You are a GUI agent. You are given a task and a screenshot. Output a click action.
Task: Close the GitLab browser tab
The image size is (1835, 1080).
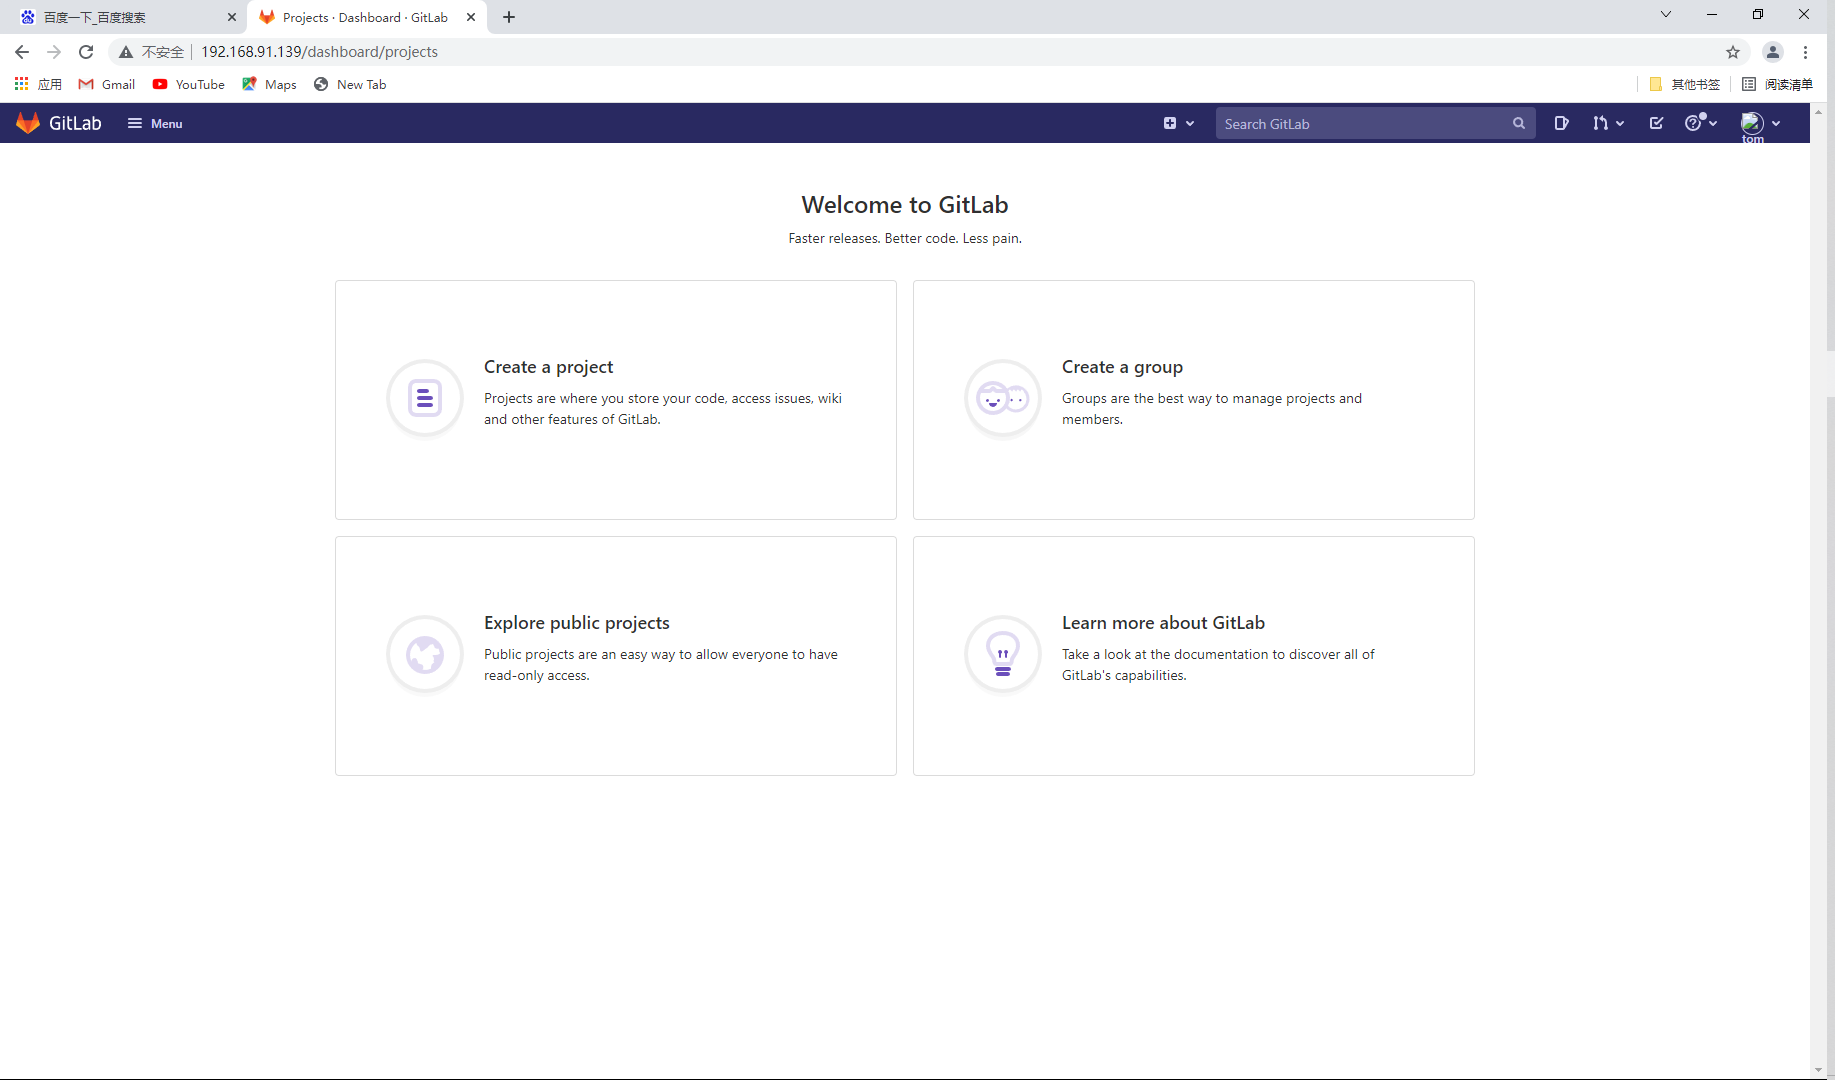[x=471, y=17]
